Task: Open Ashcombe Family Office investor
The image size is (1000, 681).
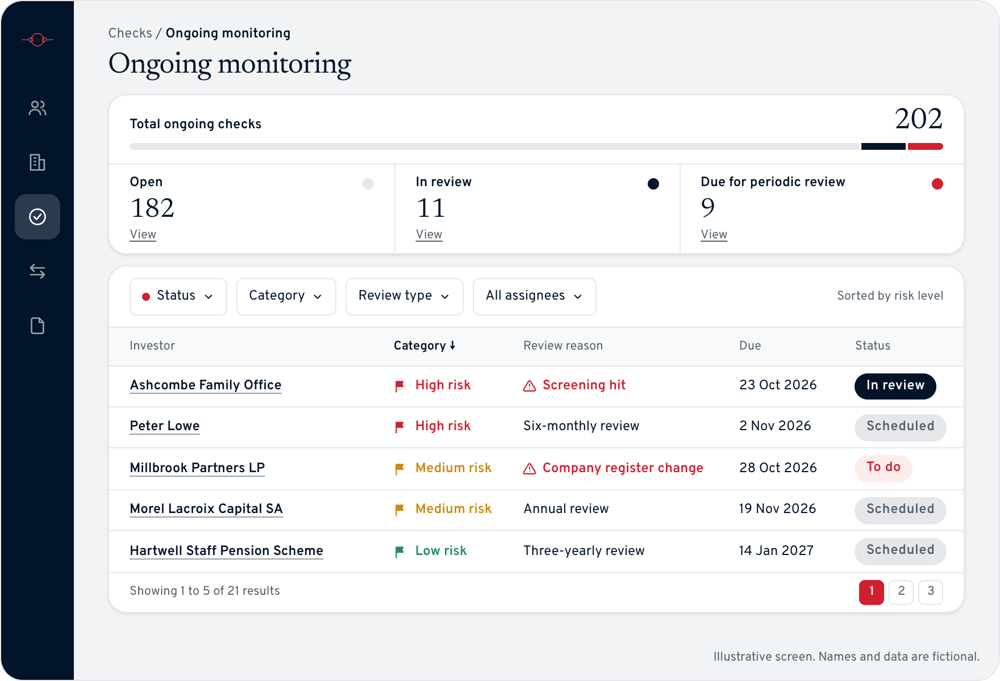Action: [x=205, y=385]
